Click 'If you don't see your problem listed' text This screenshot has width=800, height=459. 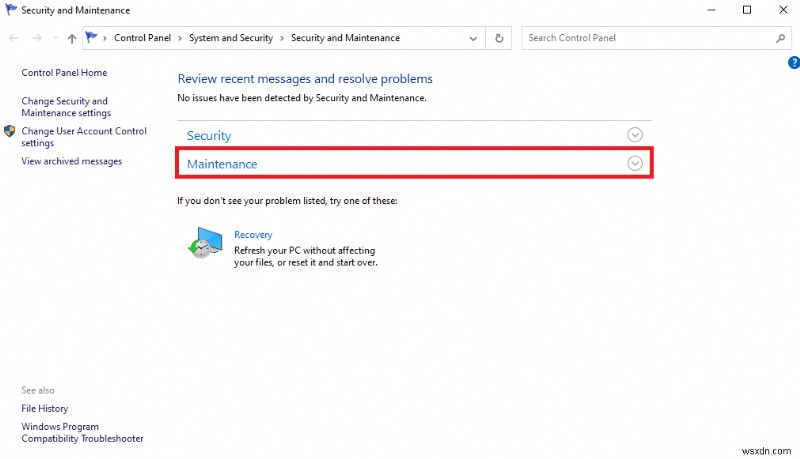[x=287, y=201]
